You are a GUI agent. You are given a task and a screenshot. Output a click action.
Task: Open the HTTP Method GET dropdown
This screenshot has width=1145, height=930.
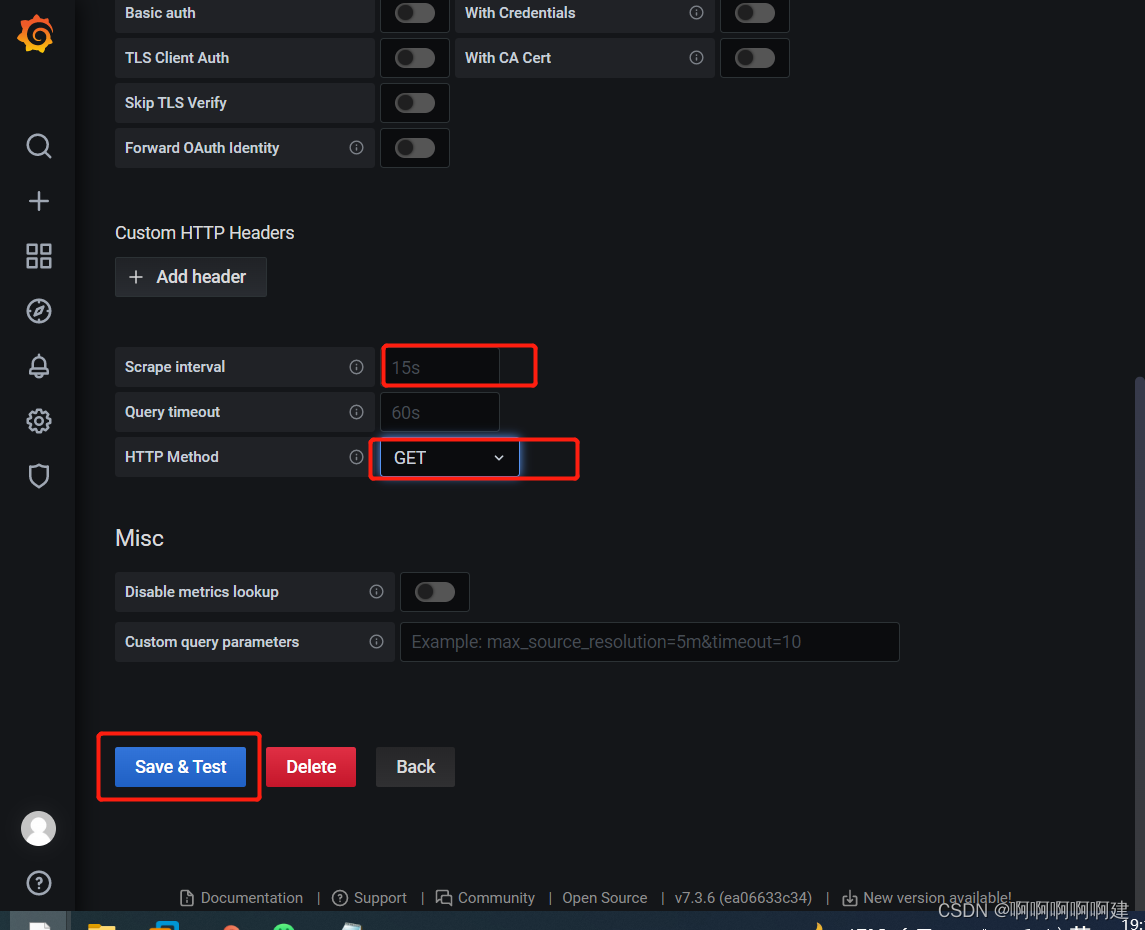[x=450, y=458]
